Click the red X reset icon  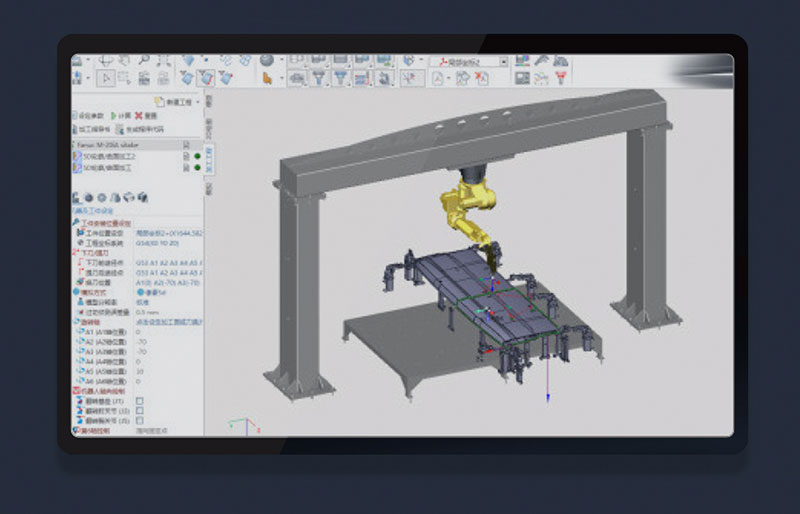(x=139, y=116)
